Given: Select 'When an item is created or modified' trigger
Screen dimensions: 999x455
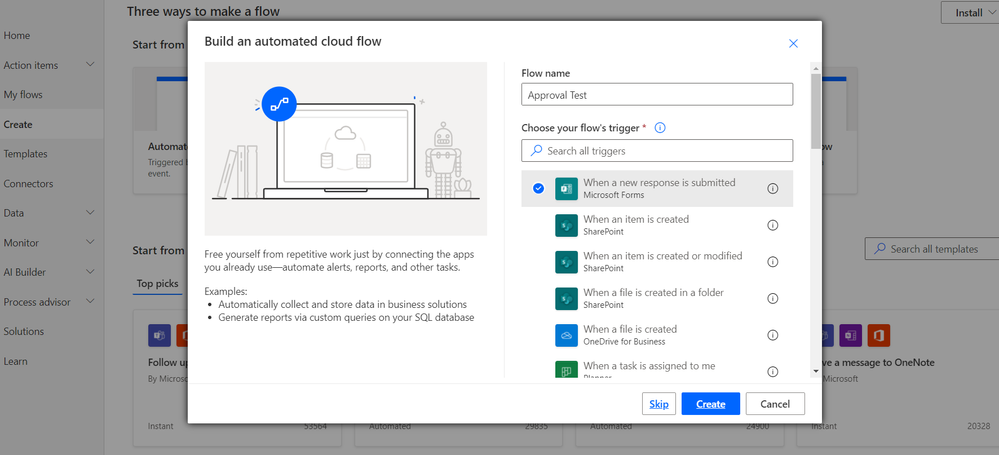Looking at the screenshot, I should [657, 262].
